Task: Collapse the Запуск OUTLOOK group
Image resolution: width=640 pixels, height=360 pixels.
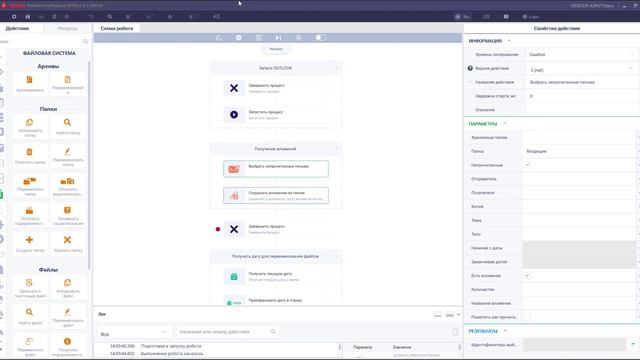Action: pyautogui.click(x=336, y=68)
